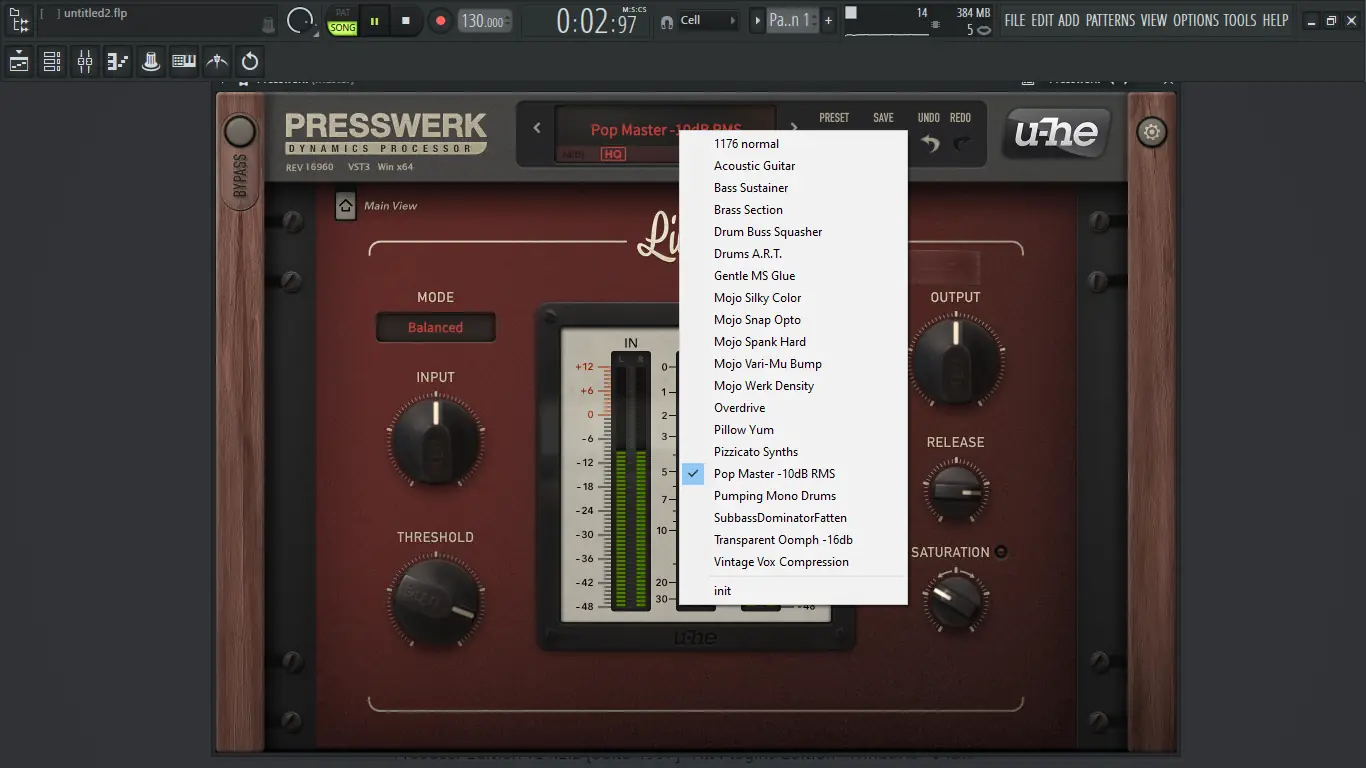Click the plugin picker keyboard icon
Image resolution: width=1366 pixels, height=768 pixels.
tap(184, 61)
